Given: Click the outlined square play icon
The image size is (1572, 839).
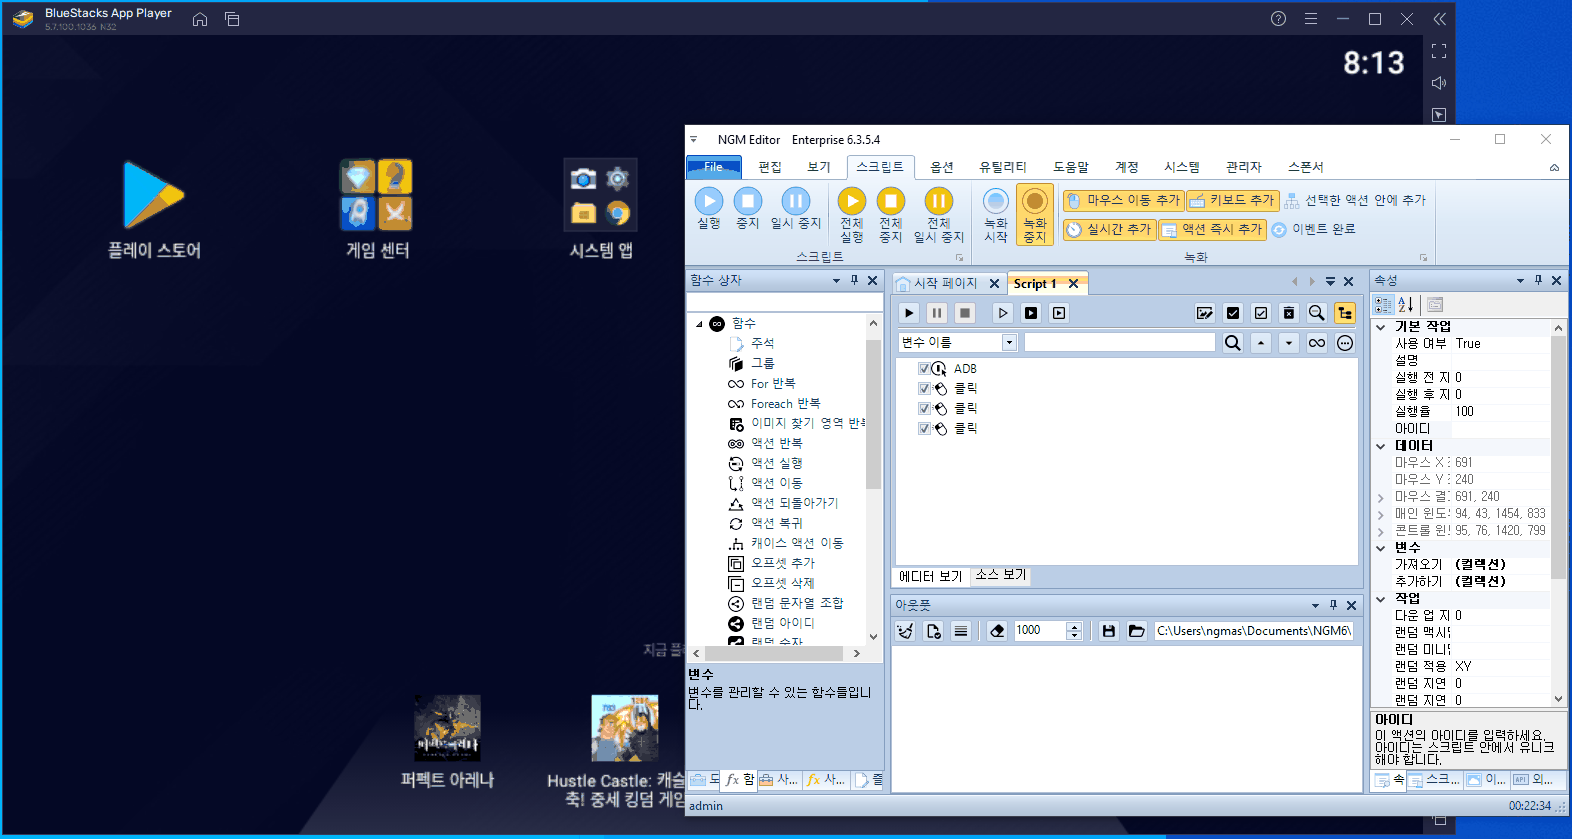Looking at the screenshot, I should (1059, 313).
